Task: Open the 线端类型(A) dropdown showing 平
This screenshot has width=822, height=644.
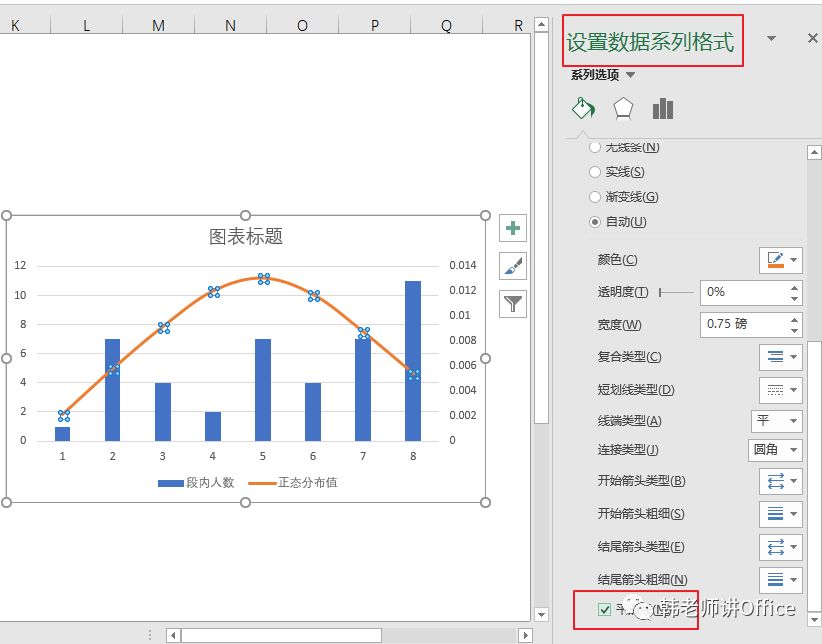Action: pos(776,421)
